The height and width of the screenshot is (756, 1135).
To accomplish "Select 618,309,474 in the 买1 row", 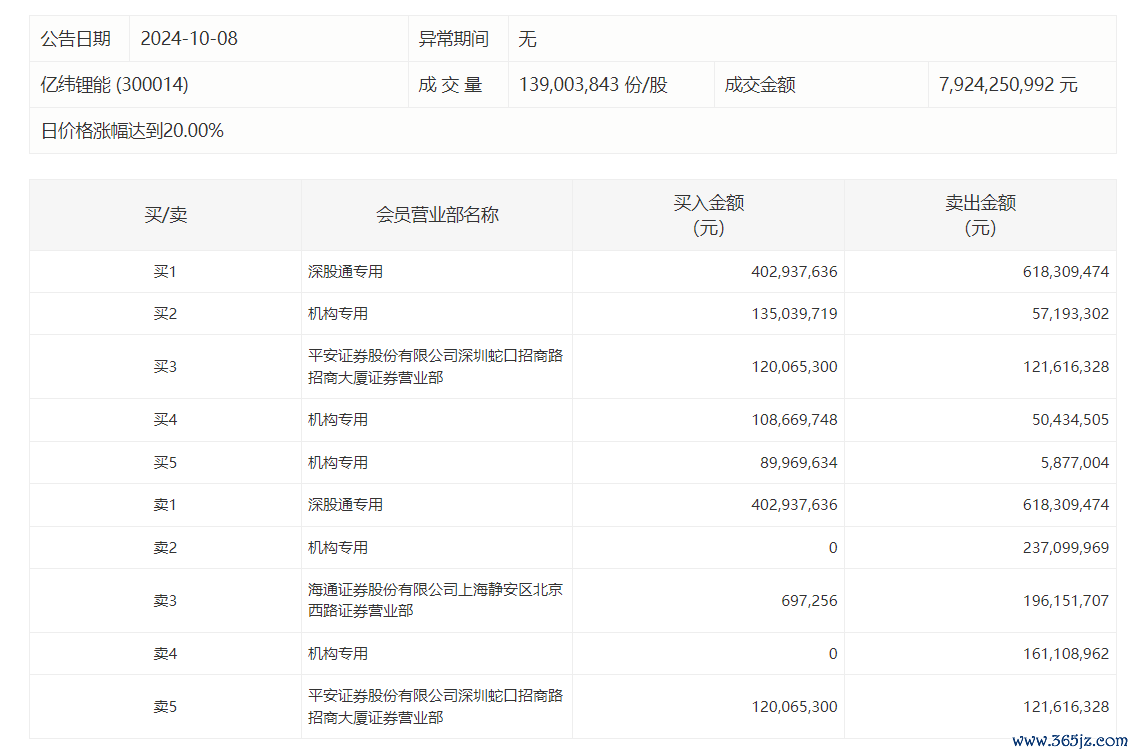I will 1066,272.
